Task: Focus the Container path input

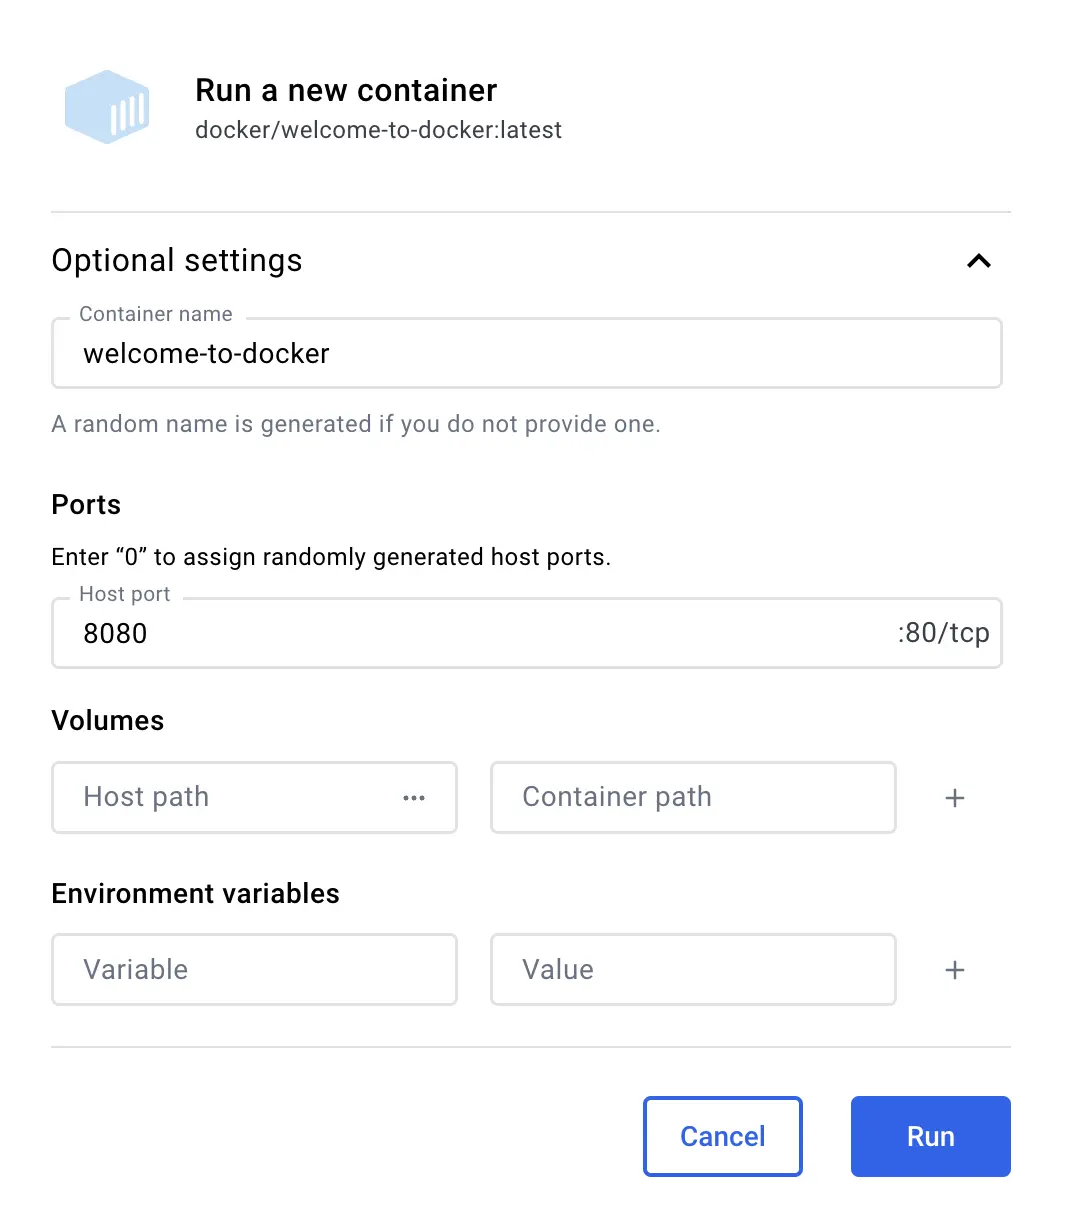Action: tap(692, 797)
